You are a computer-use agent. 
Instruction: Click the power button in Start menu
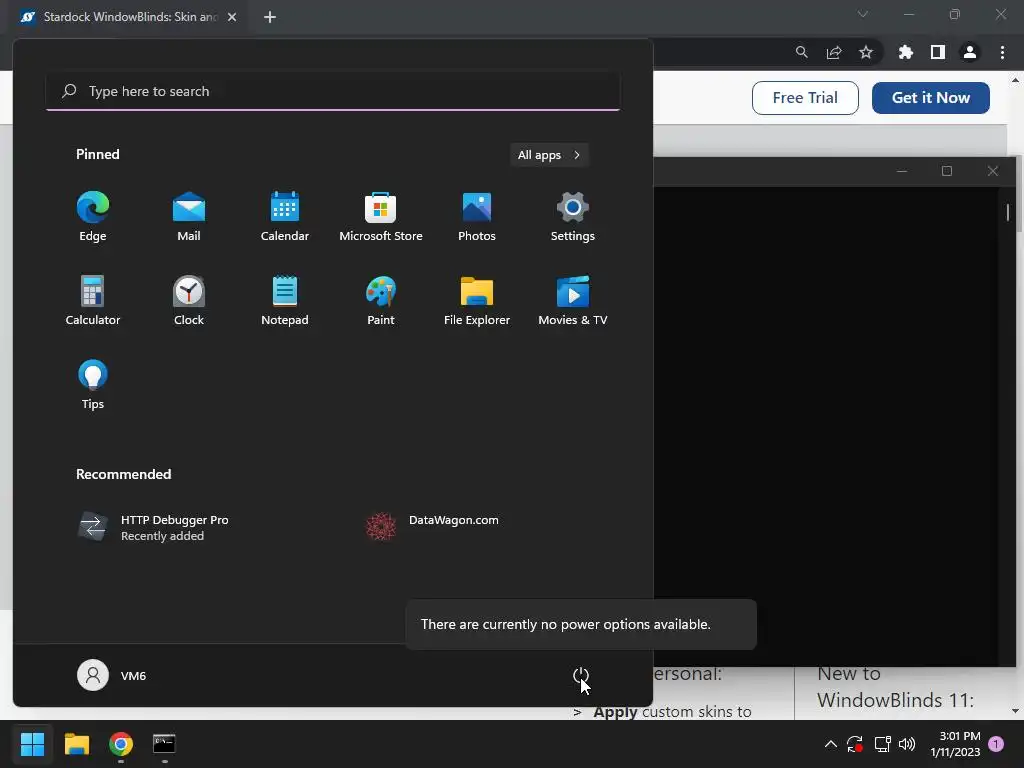(581, 676)
